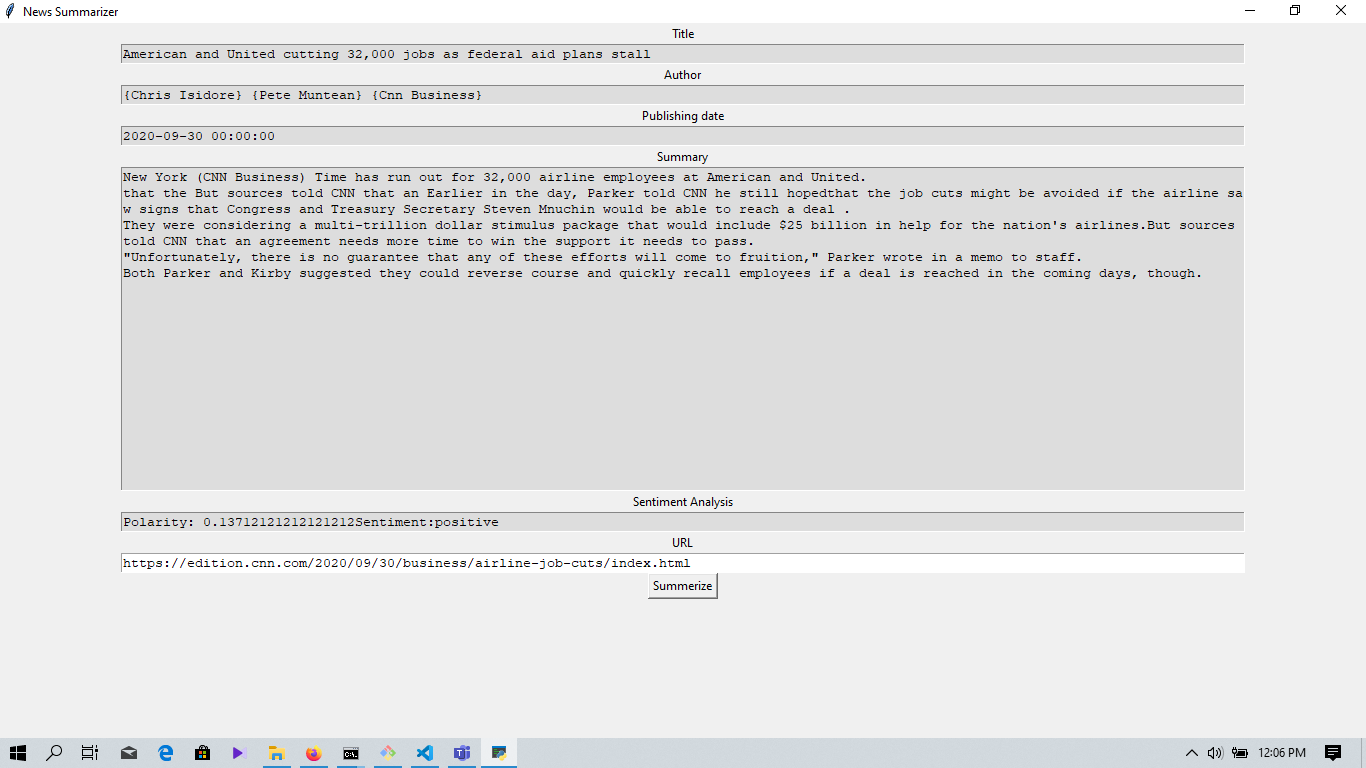Open taskbar Search magnifier
Viewport: 1366px width, 768px height.
click(55, 753)
